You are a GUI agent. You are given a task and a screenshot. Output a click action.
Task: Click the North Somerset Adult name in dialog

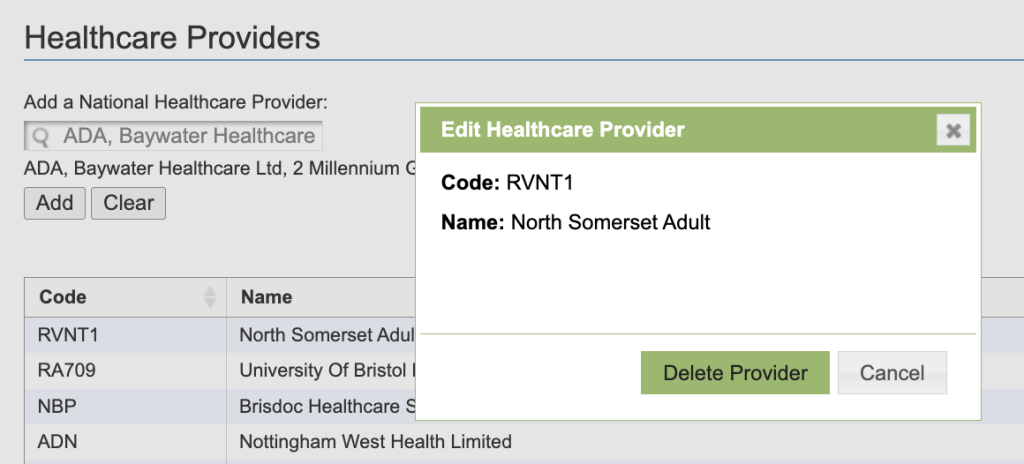(610, 222)
